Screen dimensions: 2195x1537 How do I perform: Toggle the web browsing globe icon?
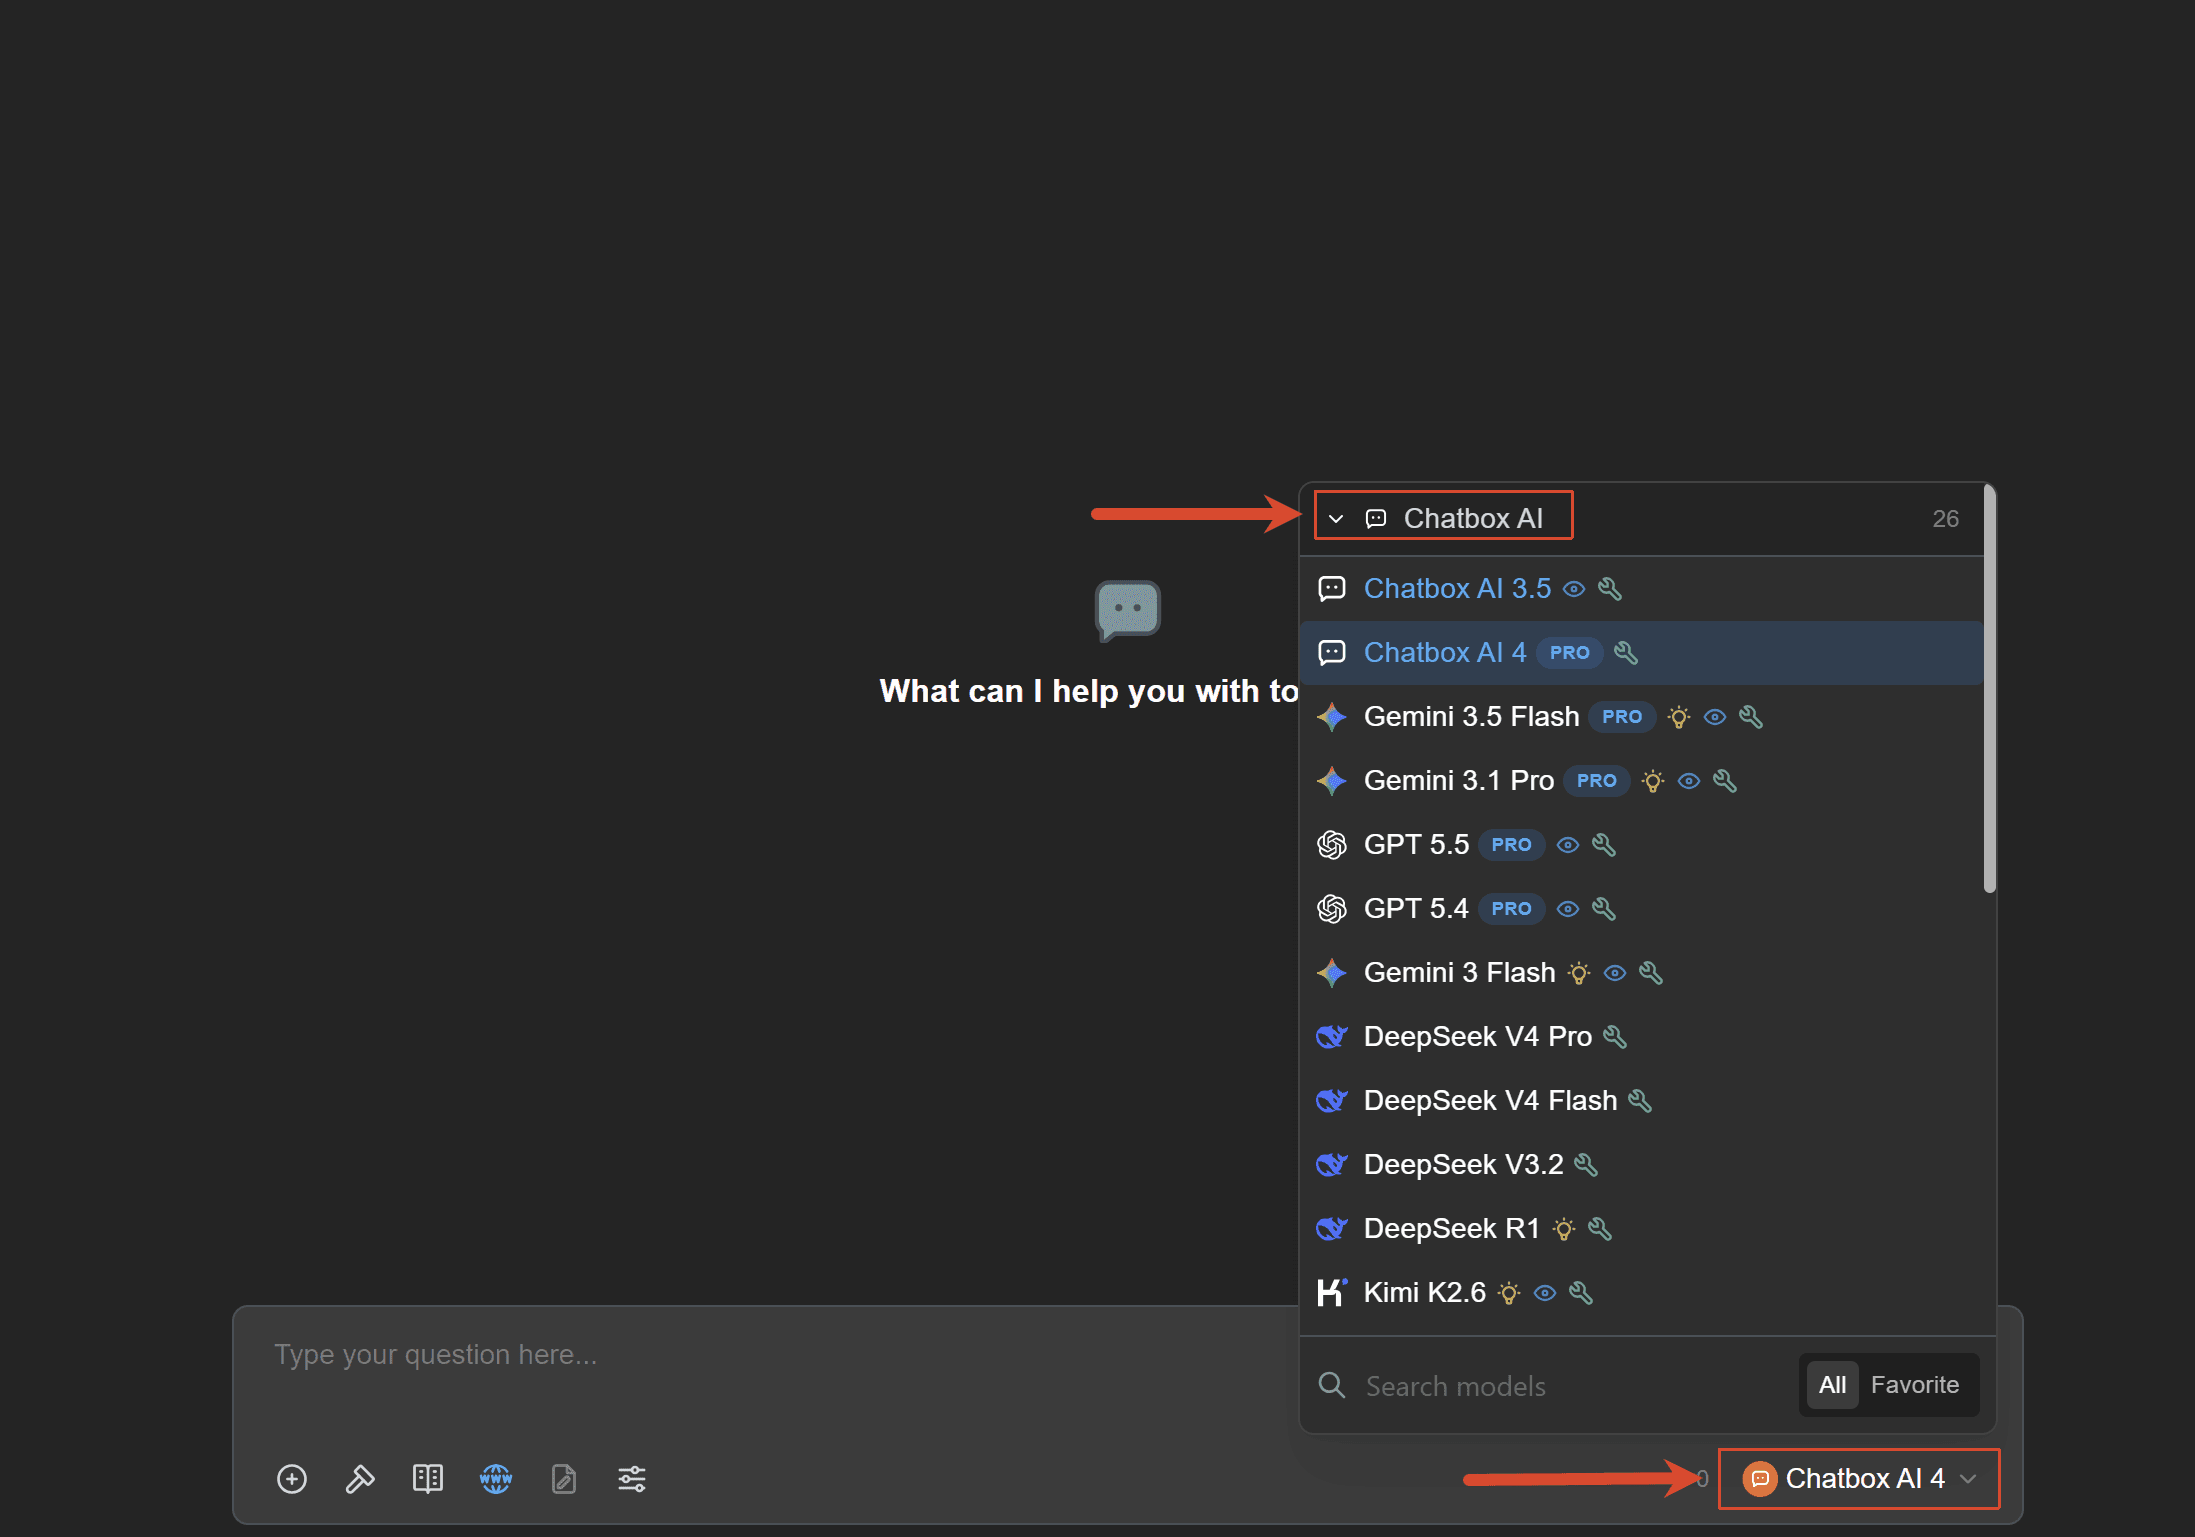point(496,1479)
